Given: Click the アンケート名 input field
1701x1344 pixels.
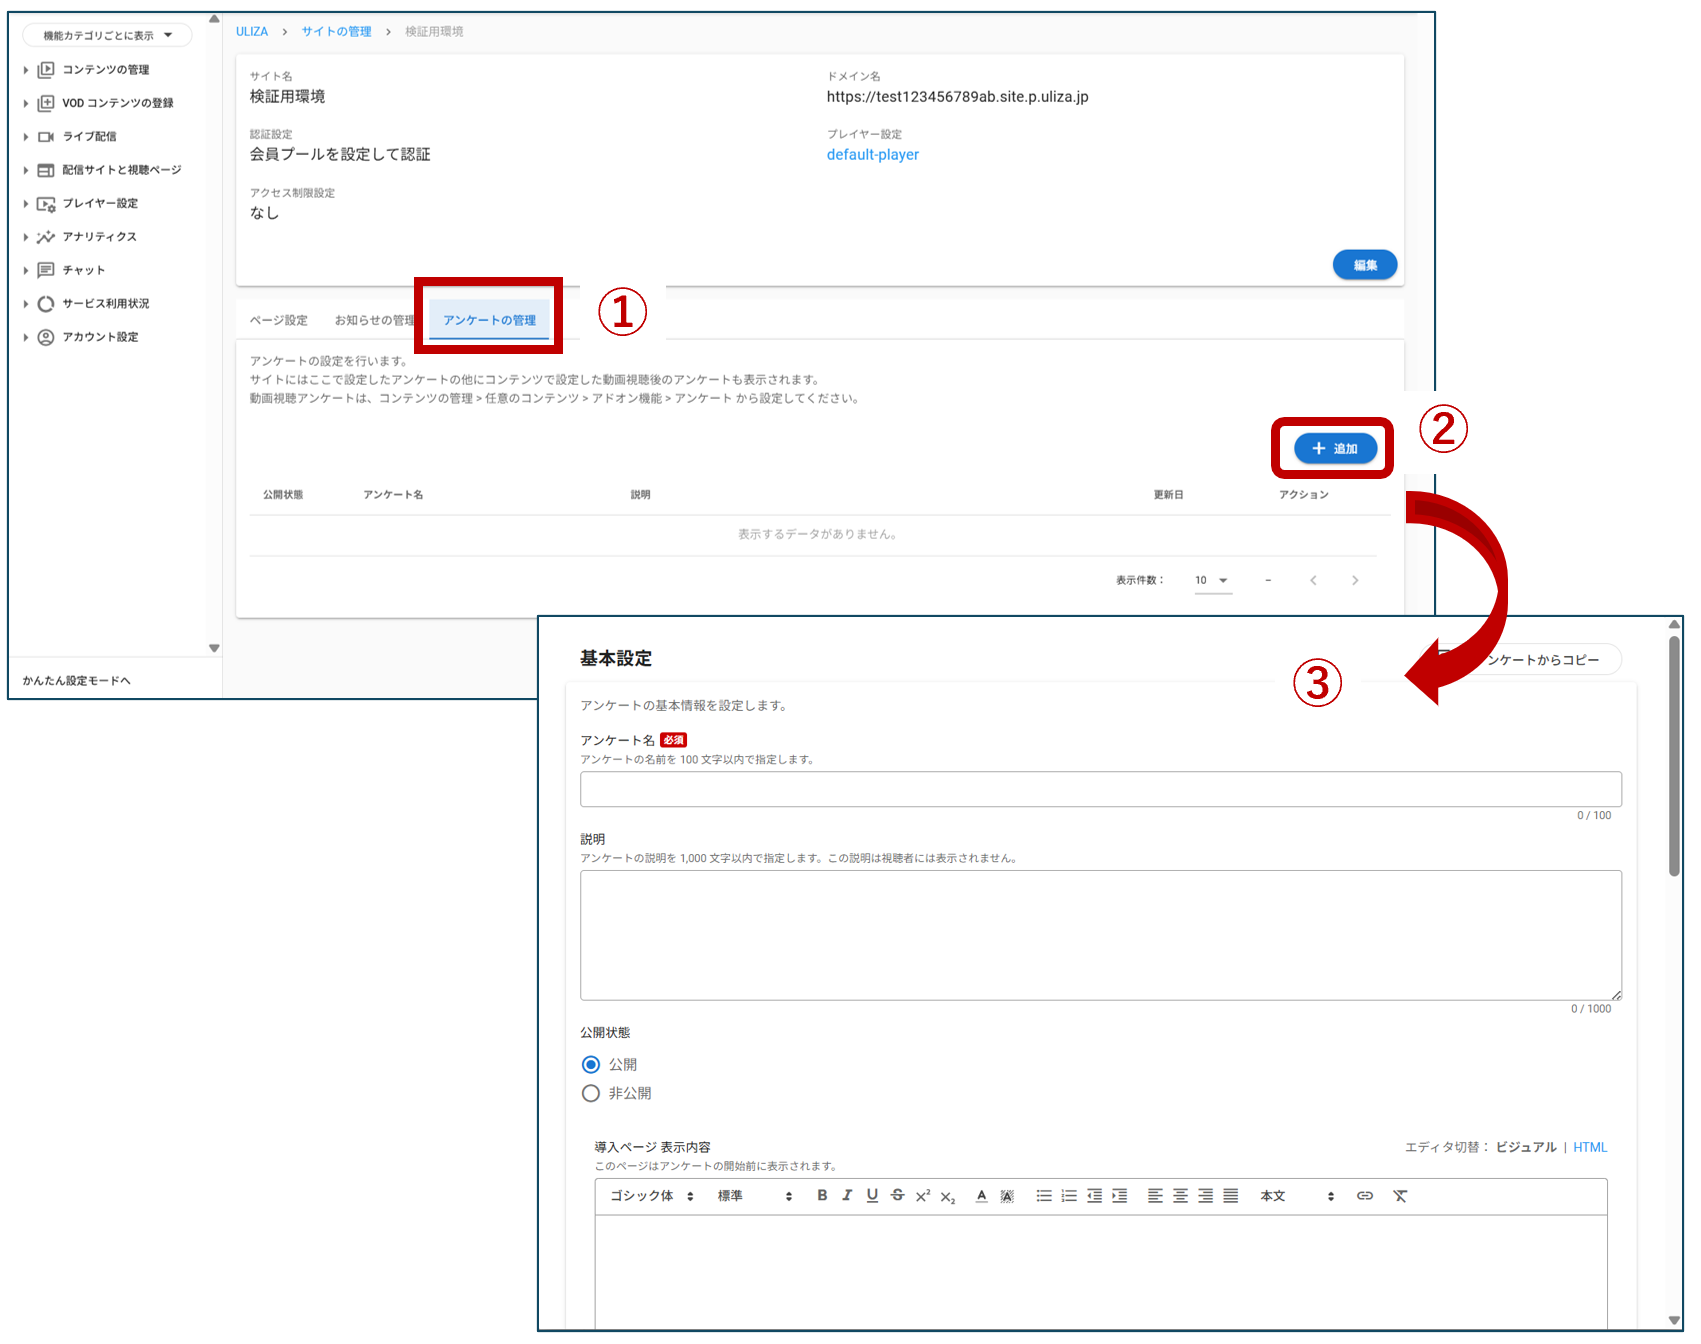Looking at the screenshot, I should (1100, 789).
